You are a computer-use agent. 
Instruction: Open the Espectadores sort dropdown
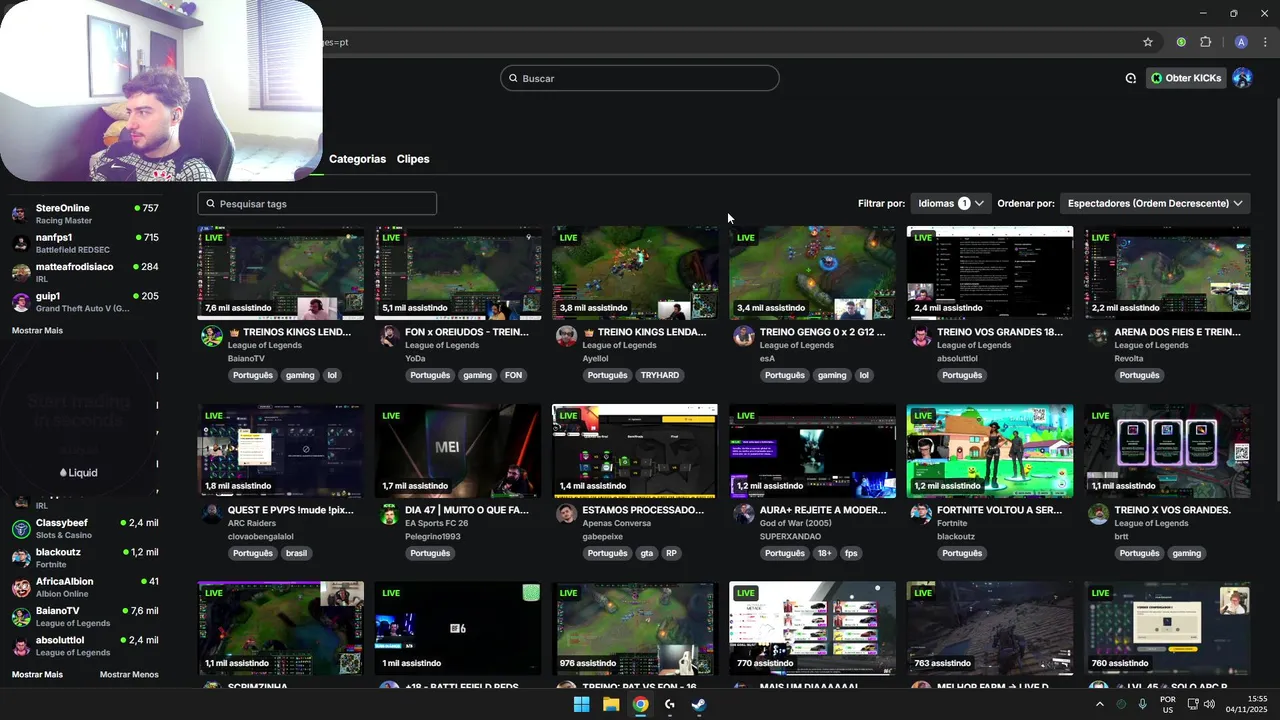1155,203
